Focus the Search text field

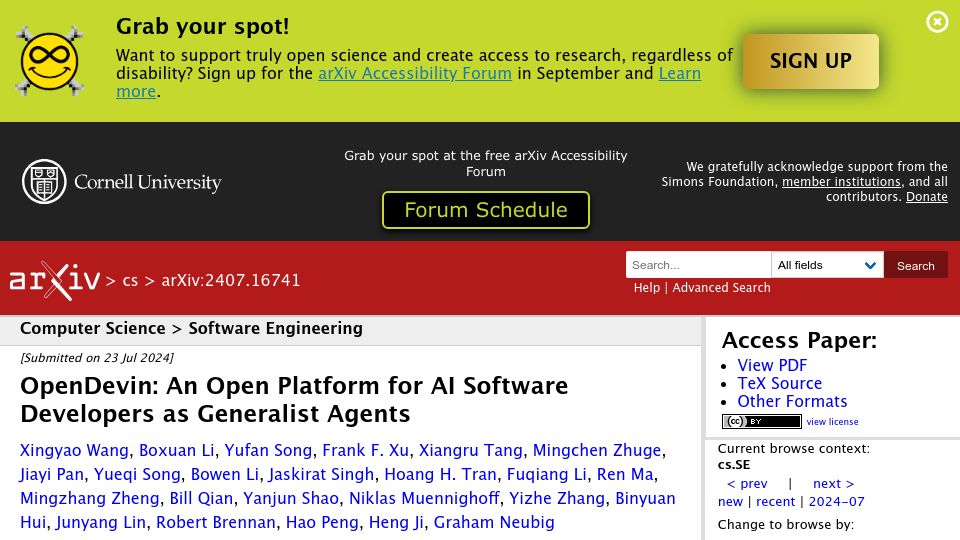coord(698,265)
